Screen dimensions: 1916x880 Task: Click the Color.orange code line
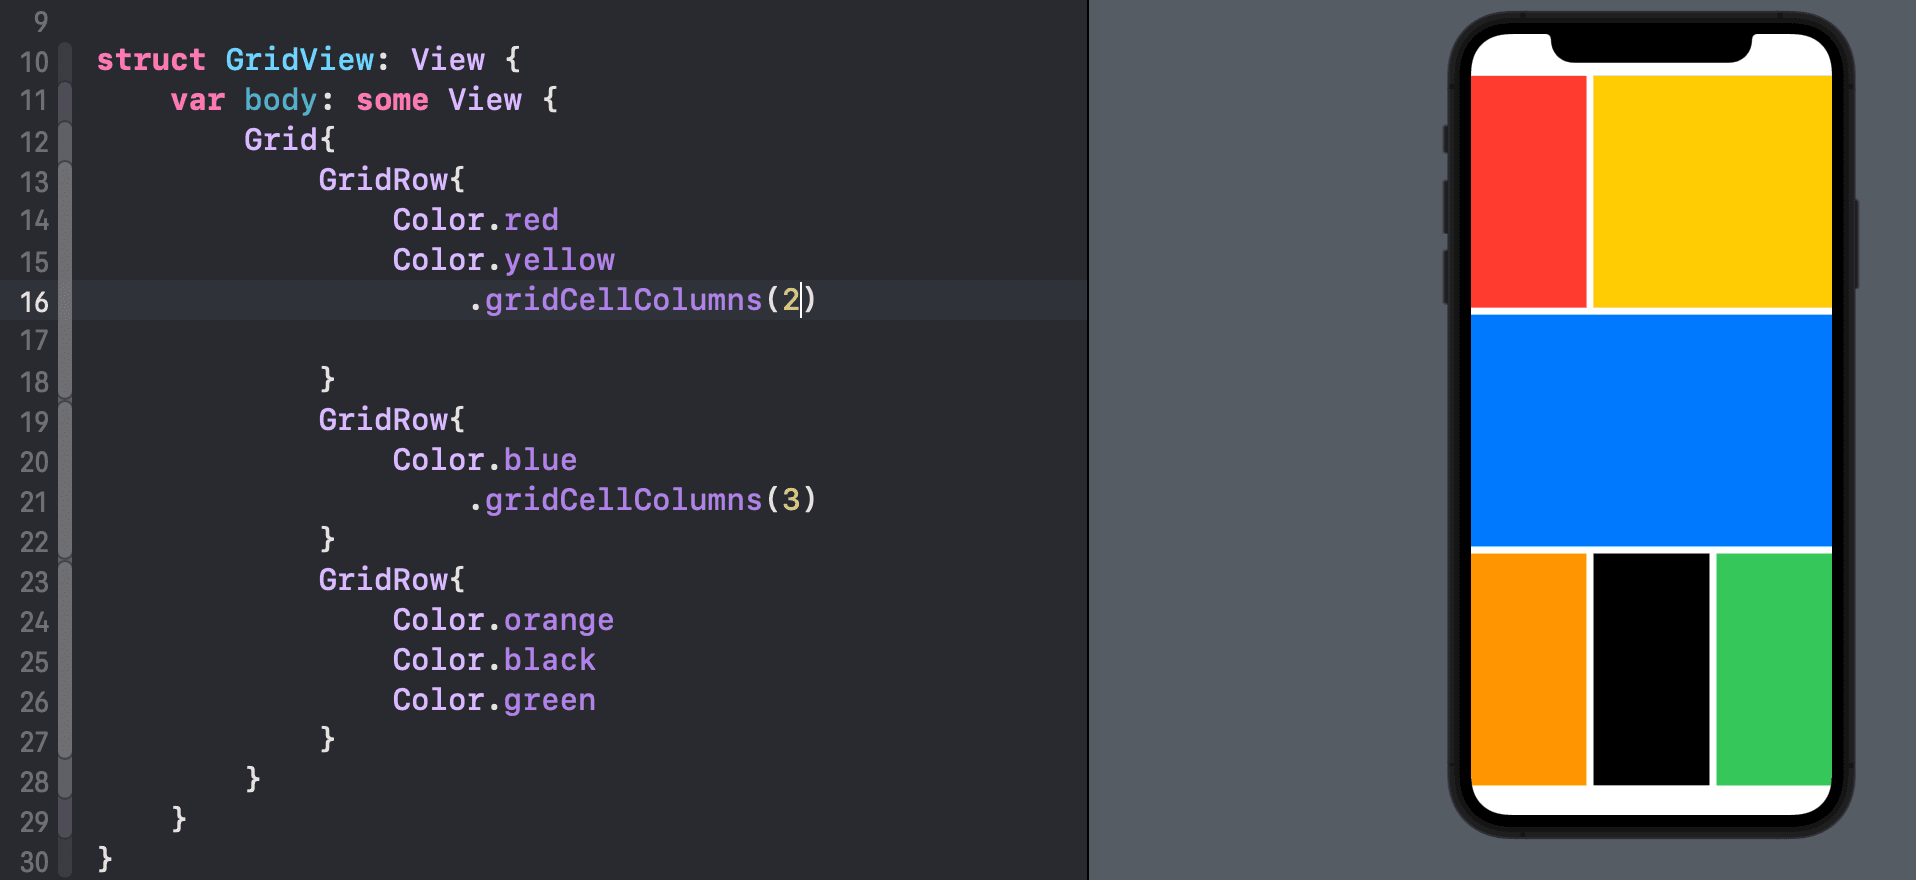503,620
